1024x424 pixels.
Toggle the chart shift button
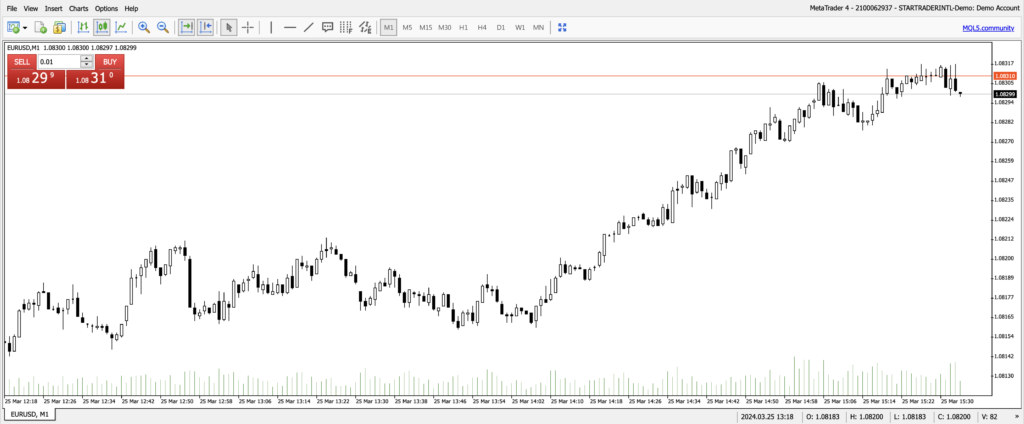tap(205, 27)
